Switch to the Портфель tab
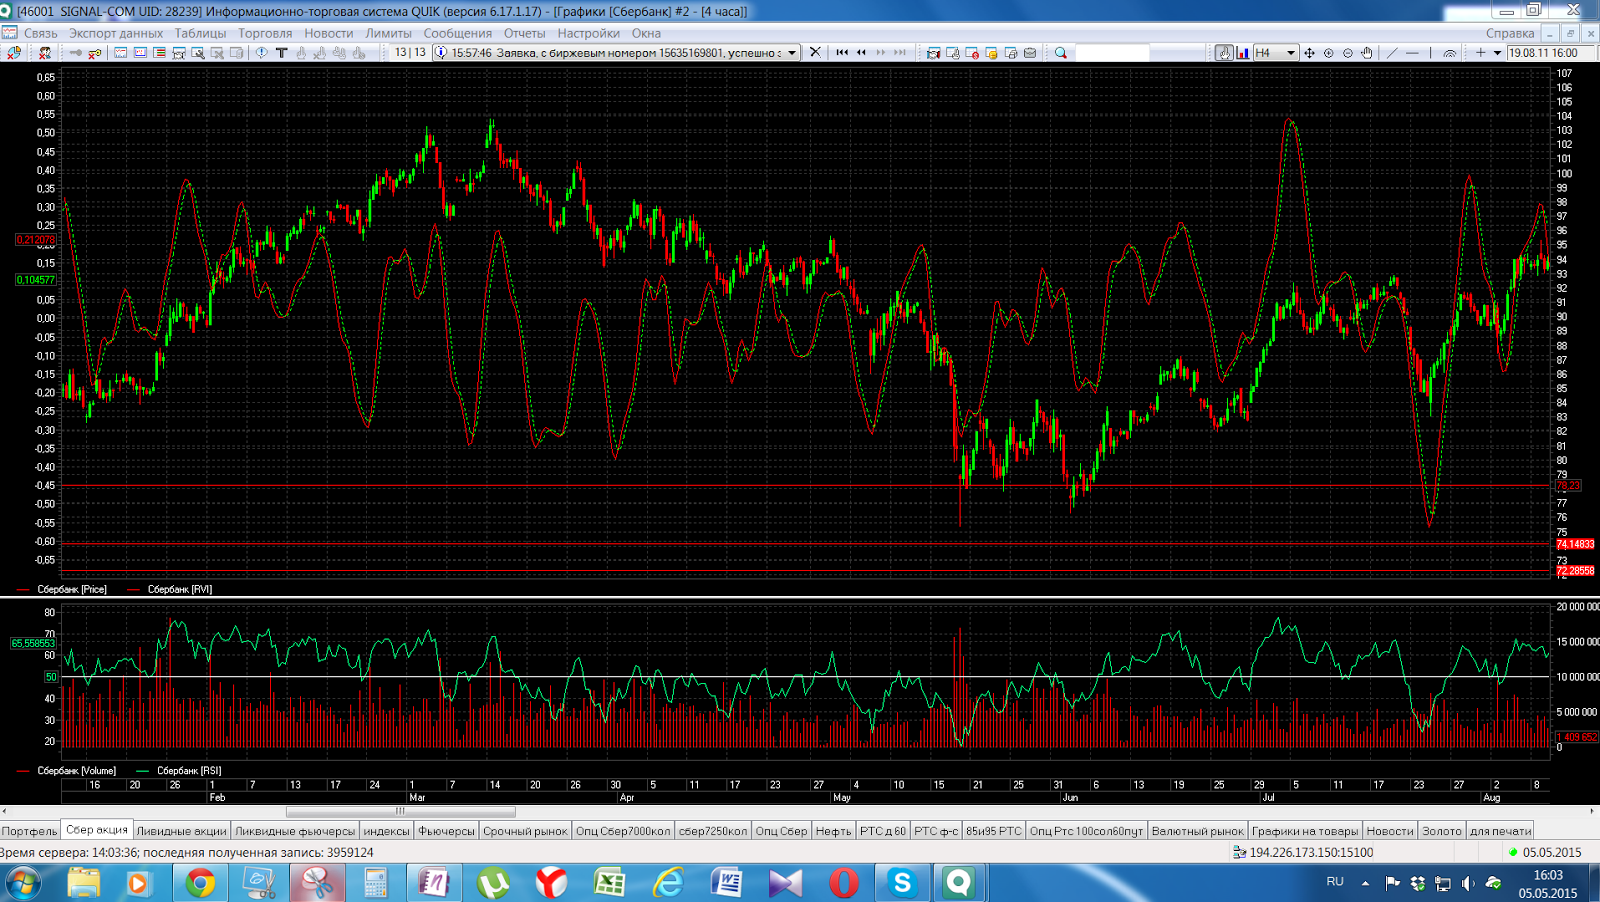 [x=29, y=831]
